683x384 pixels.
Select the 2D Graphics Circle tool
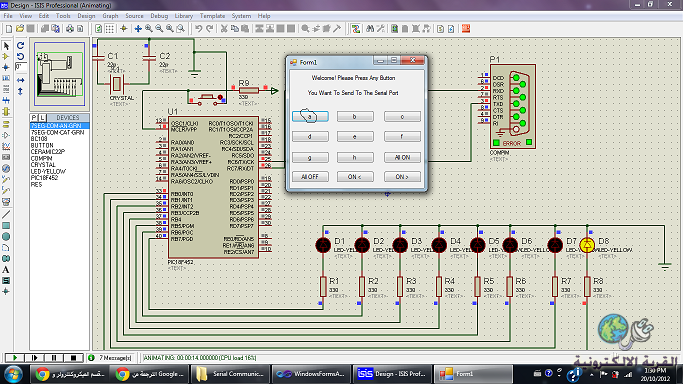[6, 236]
